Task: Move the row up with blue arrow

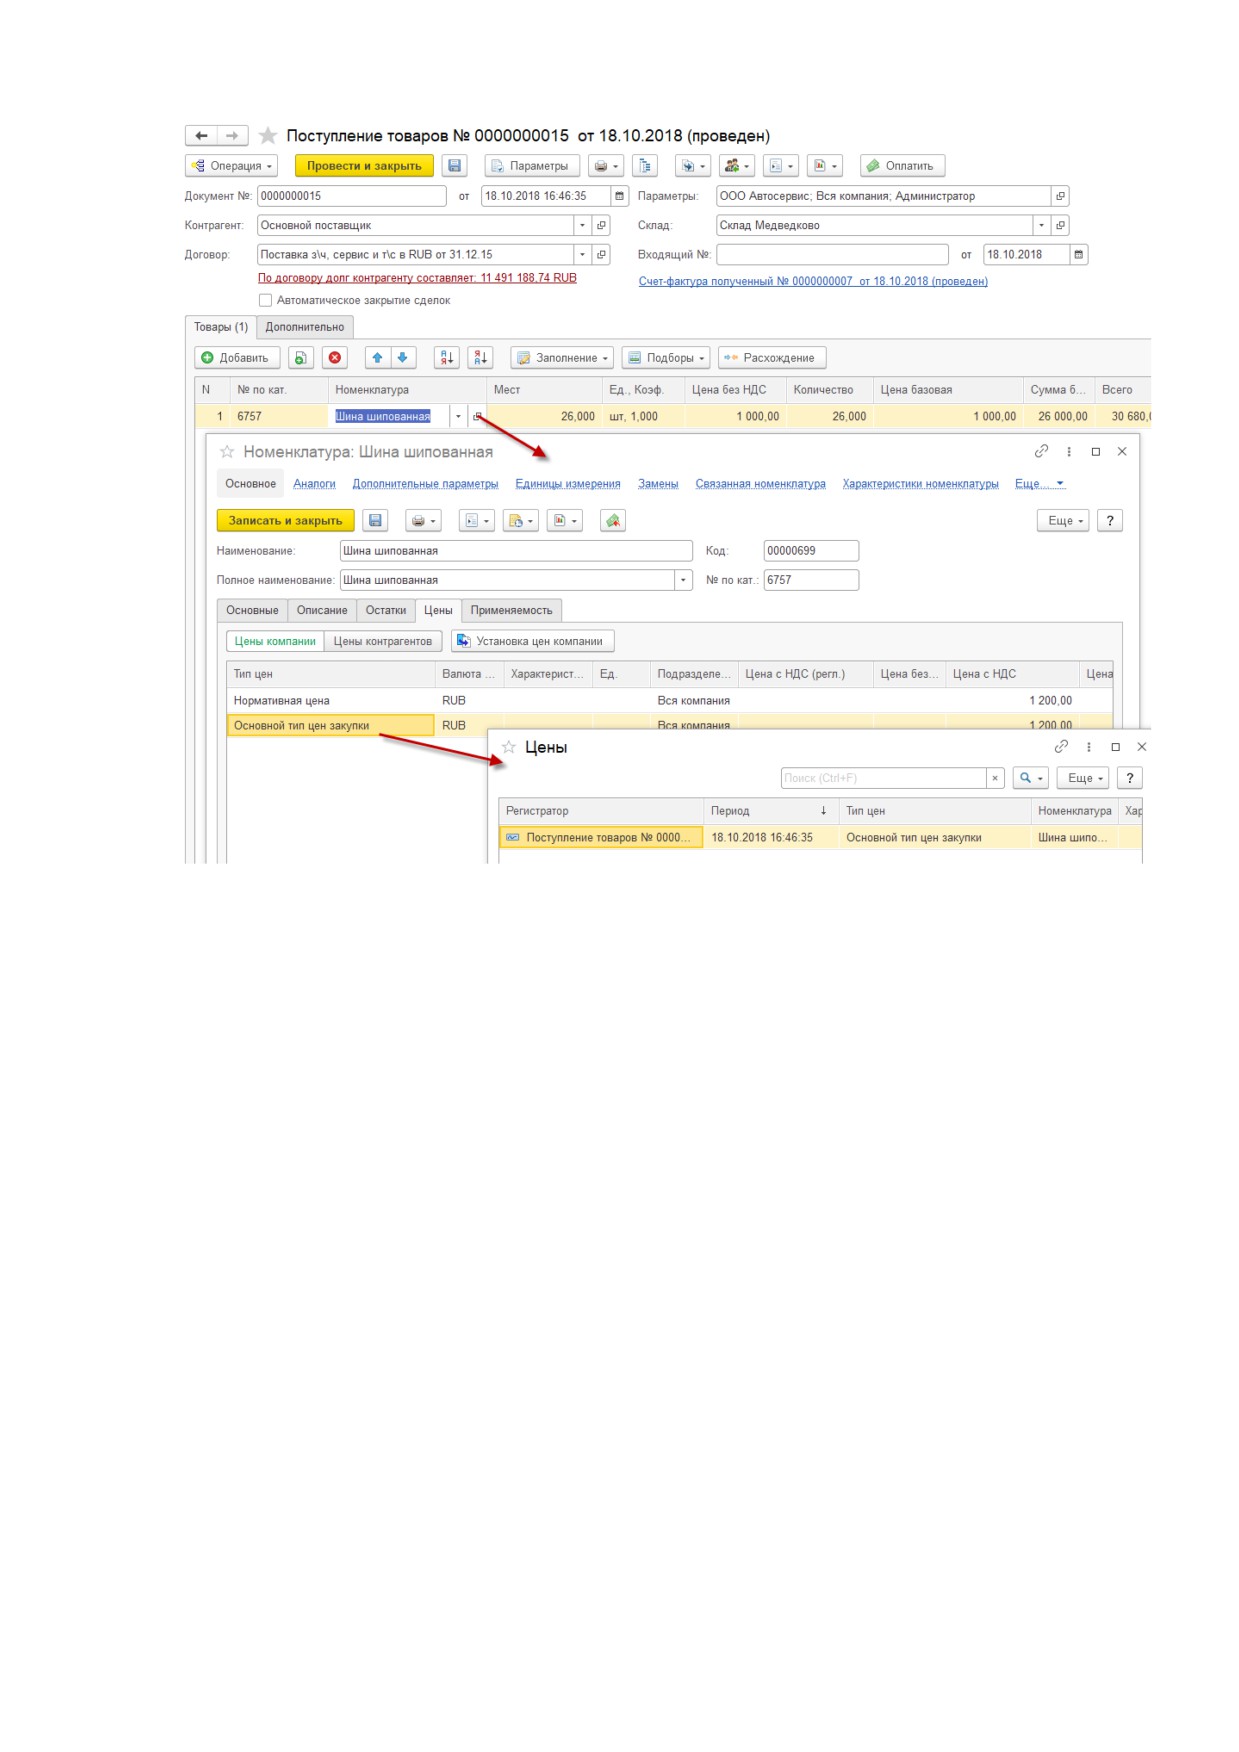Action: 378,358
